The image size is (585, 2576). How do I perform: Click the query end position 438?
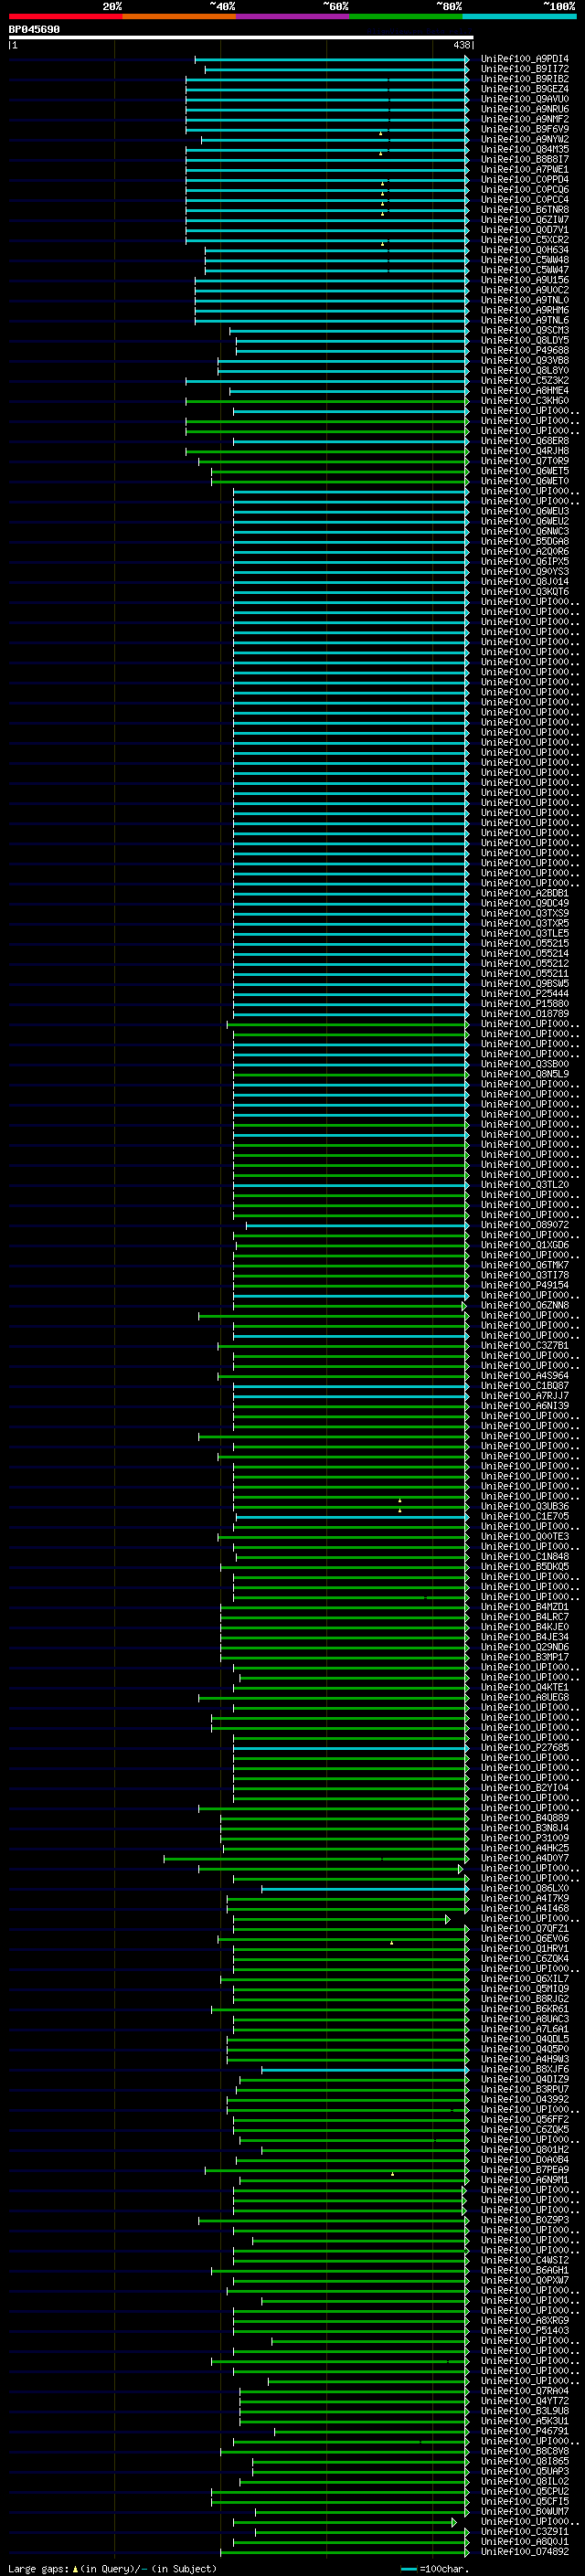click(461, 45)
